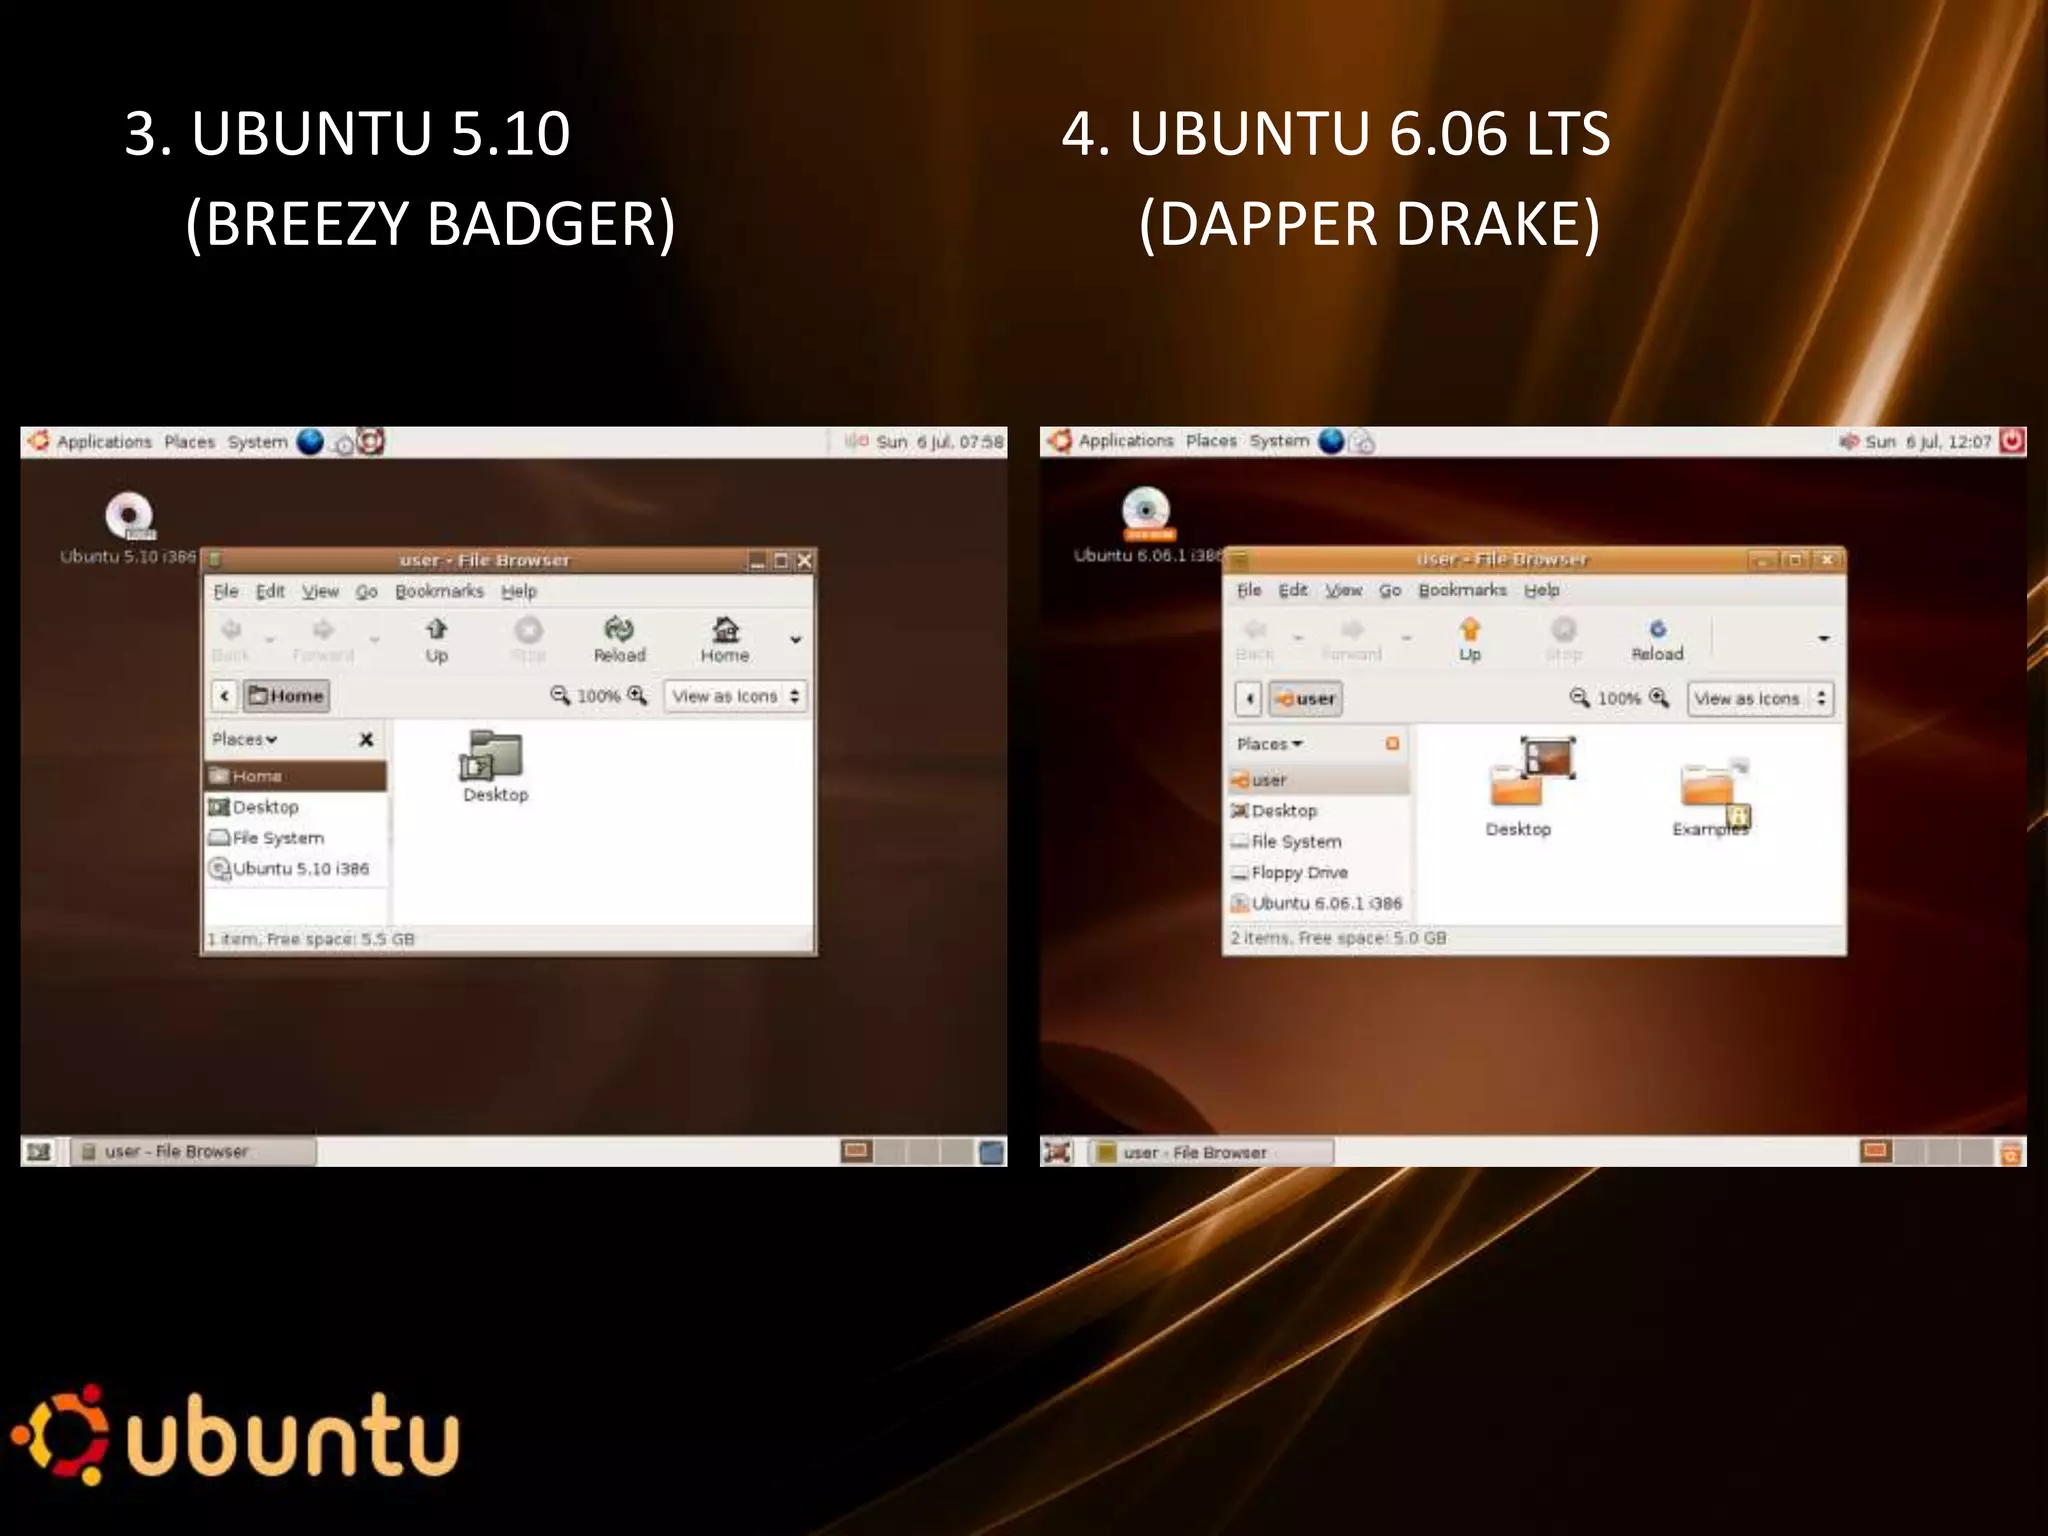The width and height of the screenshot is (2048, 1536).
Task: Click user - File Browser taskbar button in Ubuntu 6.06
Action: 1211,1152
